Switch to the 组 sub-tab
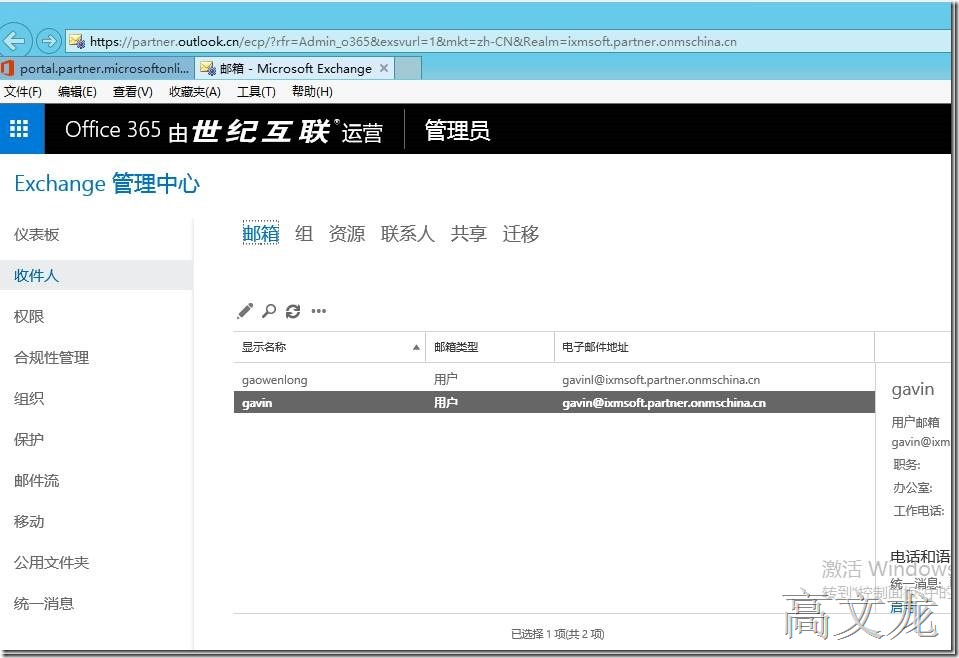 pos(304,233)
